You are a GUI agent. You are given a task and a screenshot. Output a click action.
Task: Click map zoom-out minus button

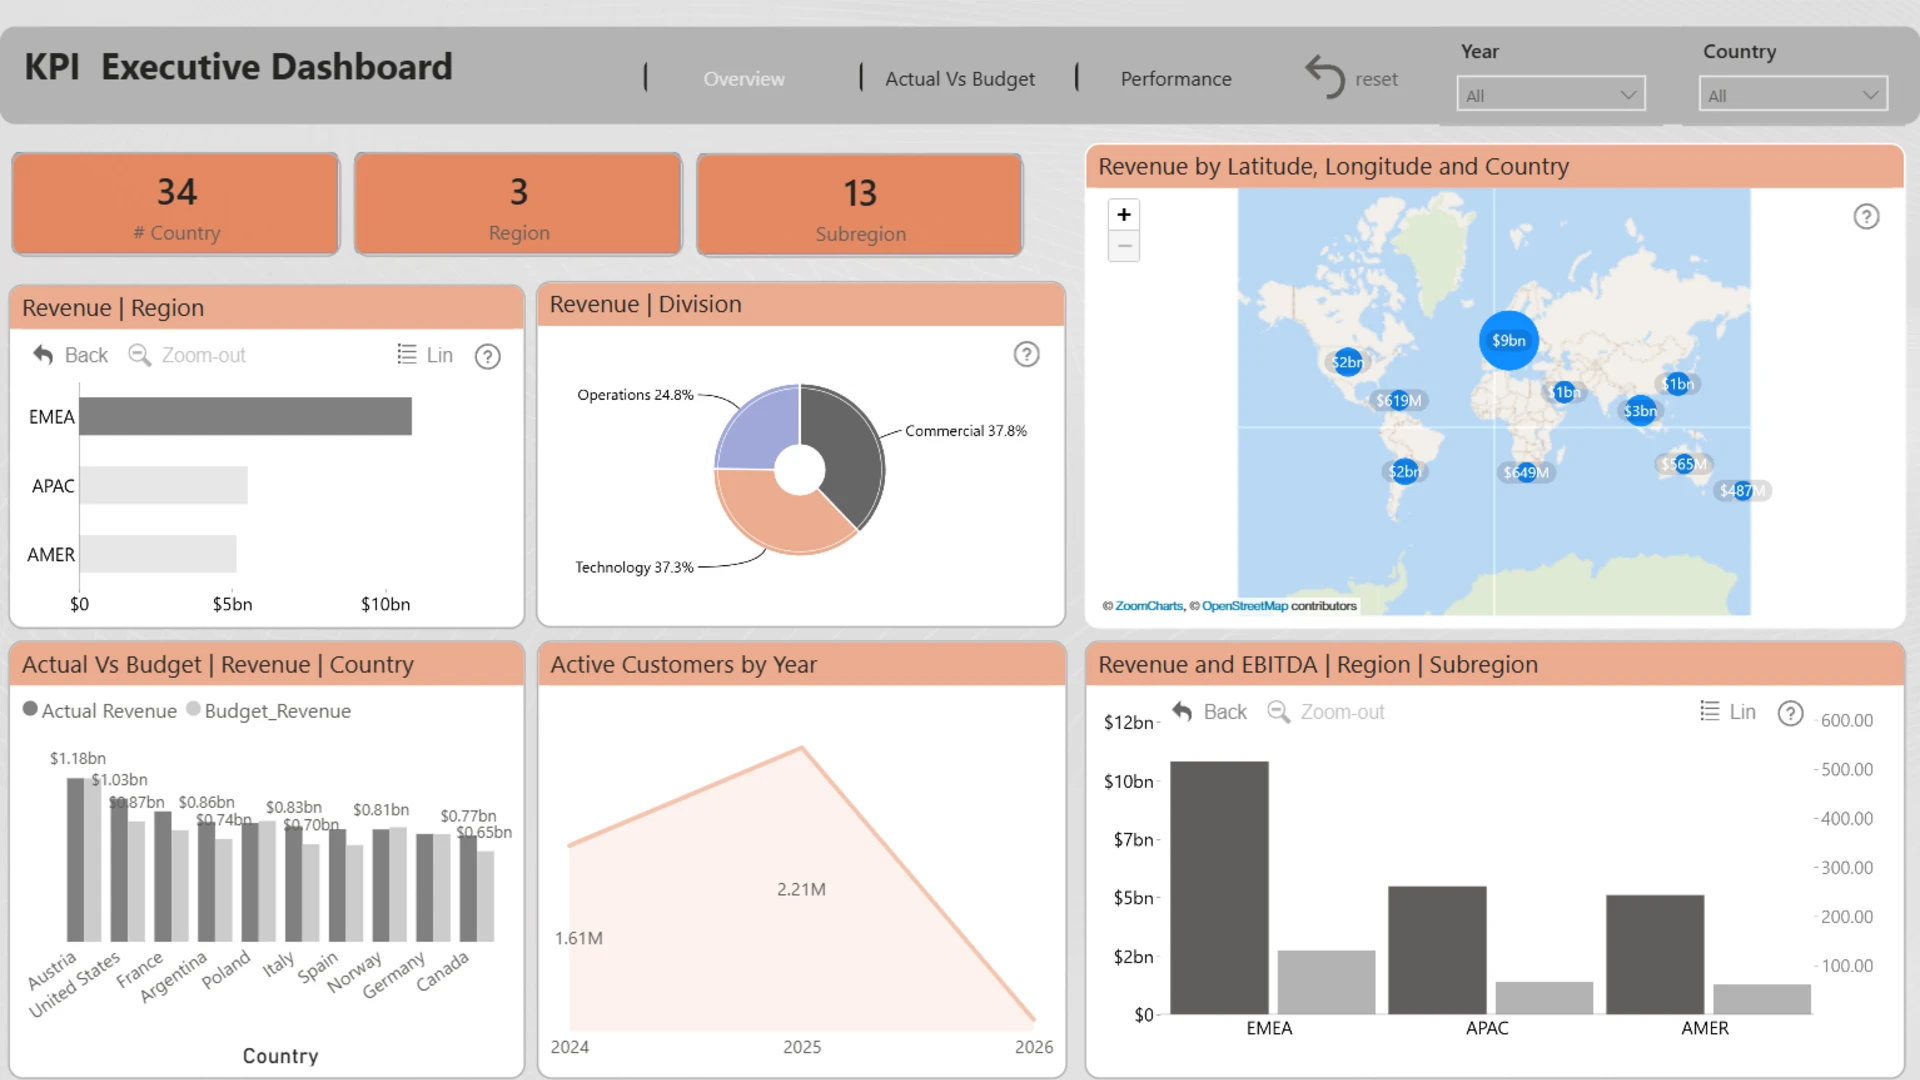click(x=1124, y=246)
